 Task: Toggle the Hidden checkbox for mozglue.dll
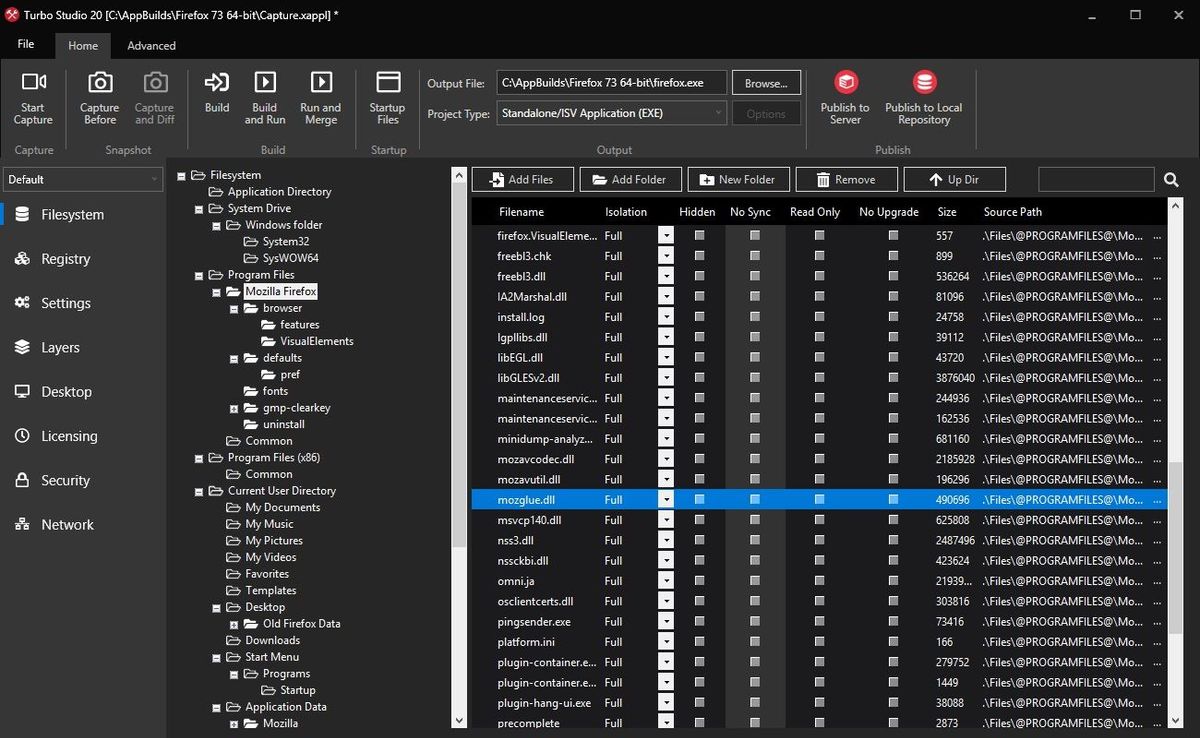click(x=697, y=499)
